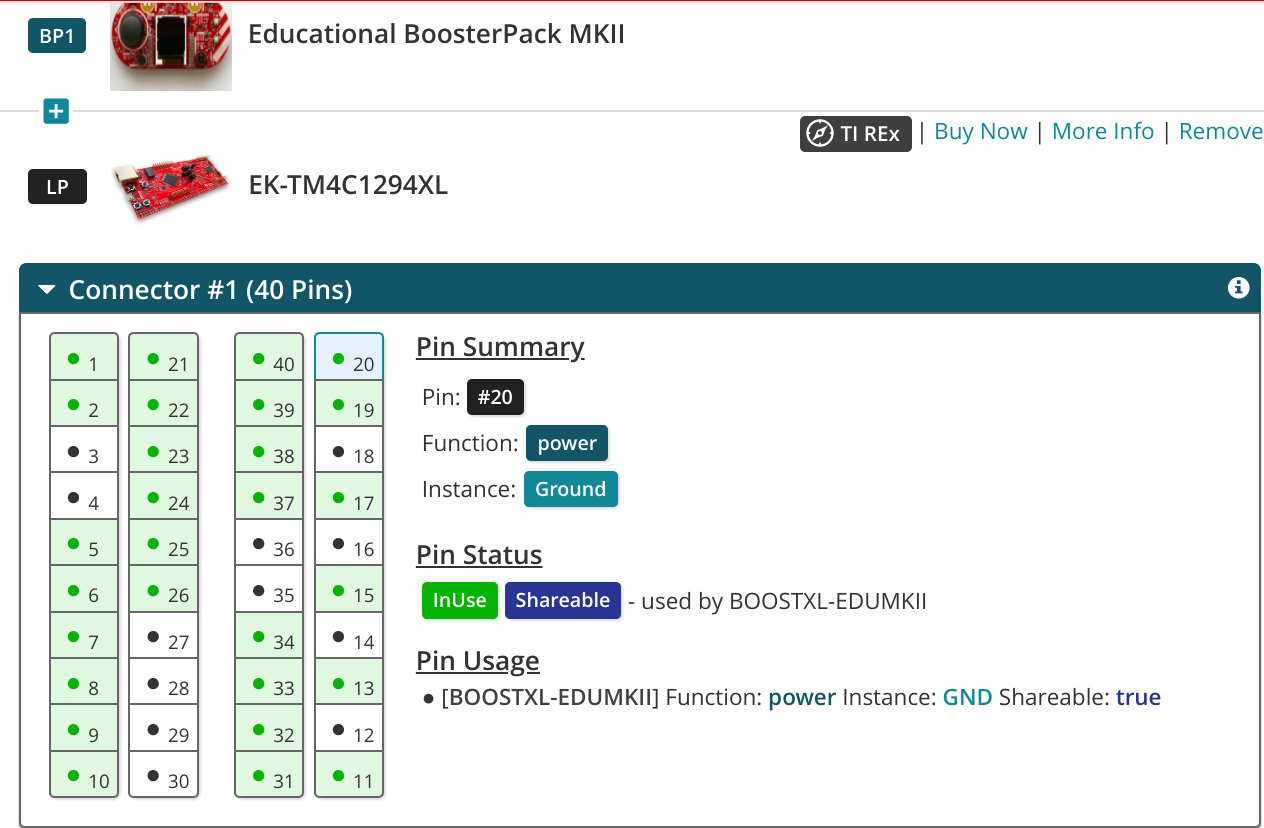Select pin 24 in the connector
Viewport: 1264px width, 828px height.
[x=164, y=497]
